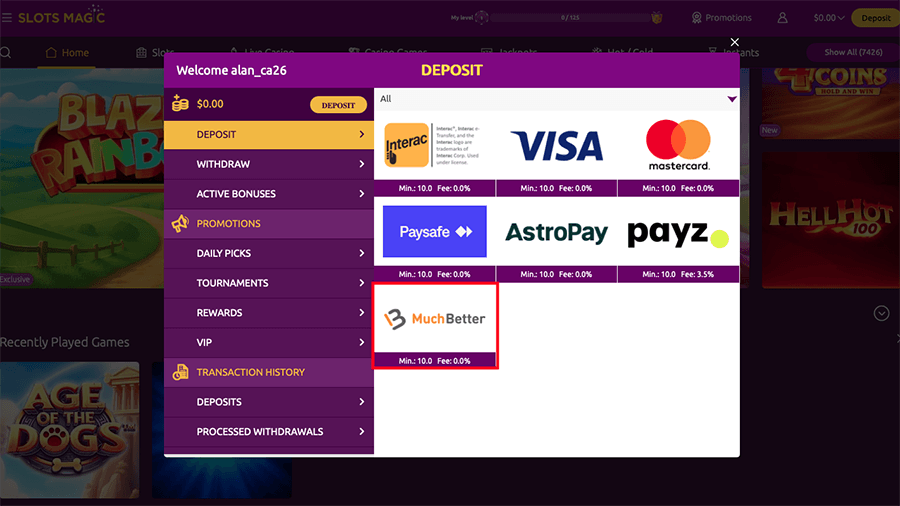The image size is (900, 506).
Task: Click the Promotions badge icon in header
Action: coord(696,18)
